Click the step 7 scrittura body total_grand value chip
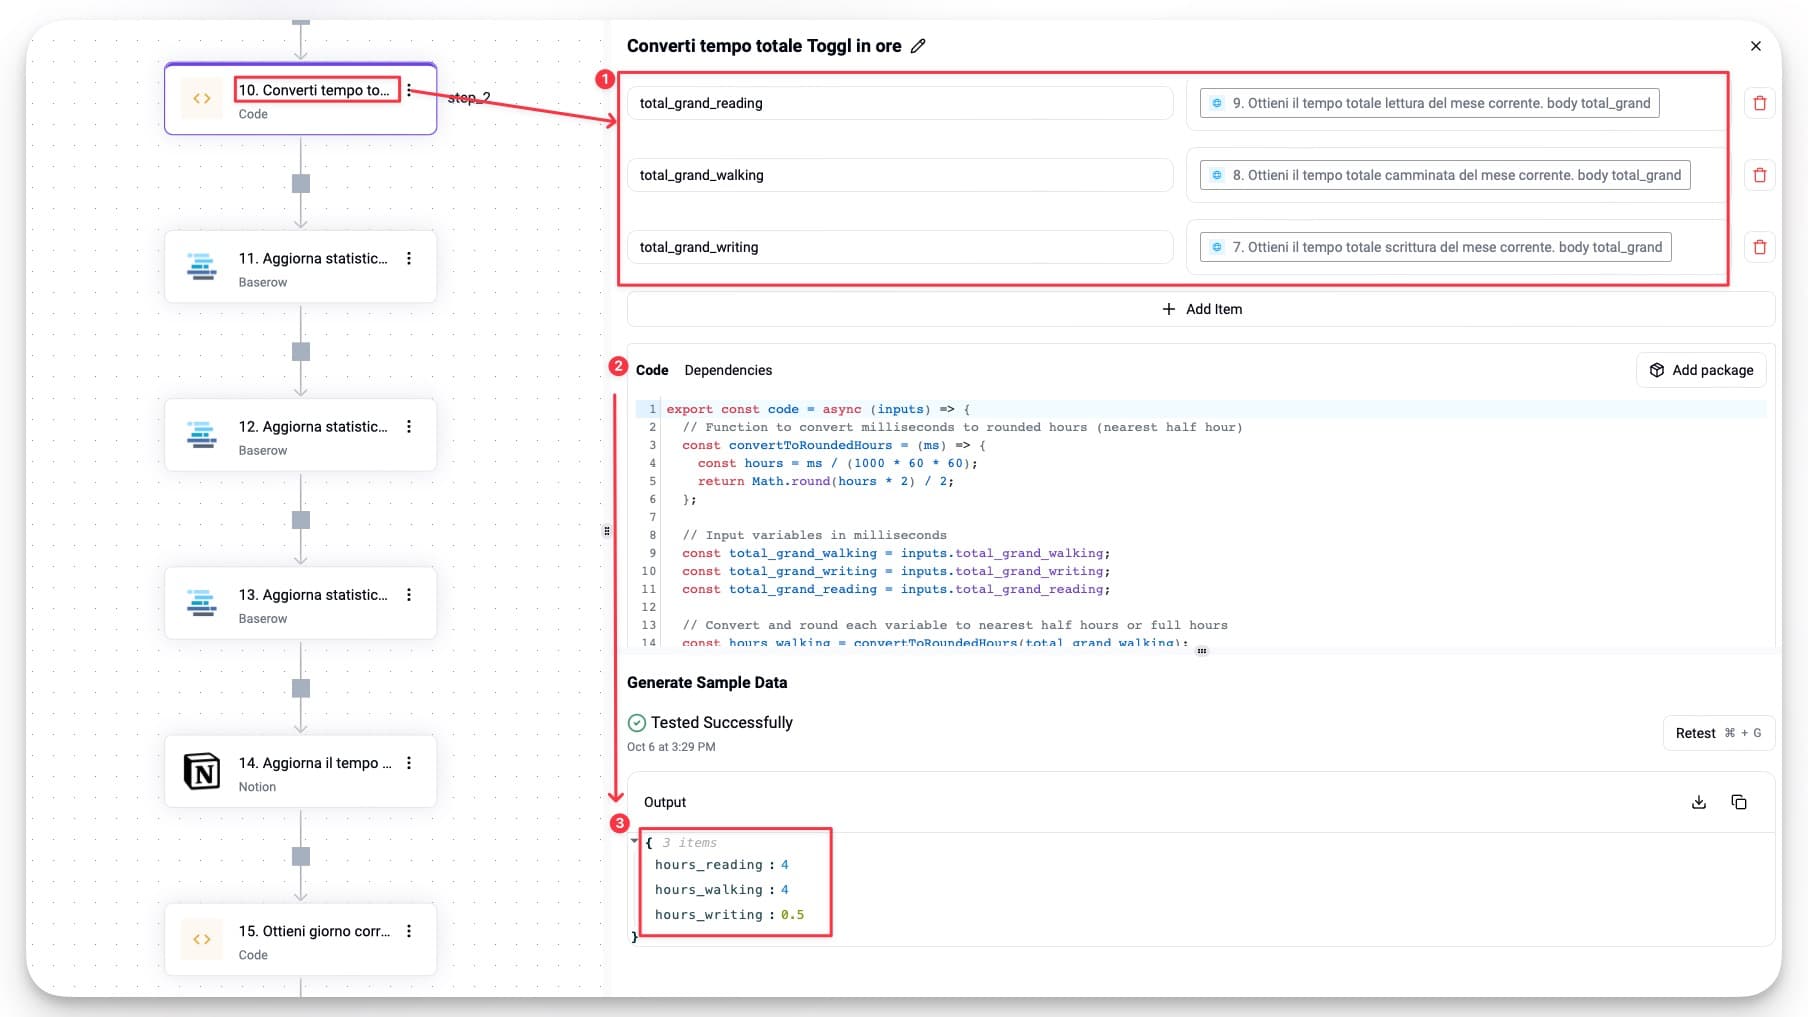The height and width of the screenshot is (1017, 1808). pos(1435,247)
